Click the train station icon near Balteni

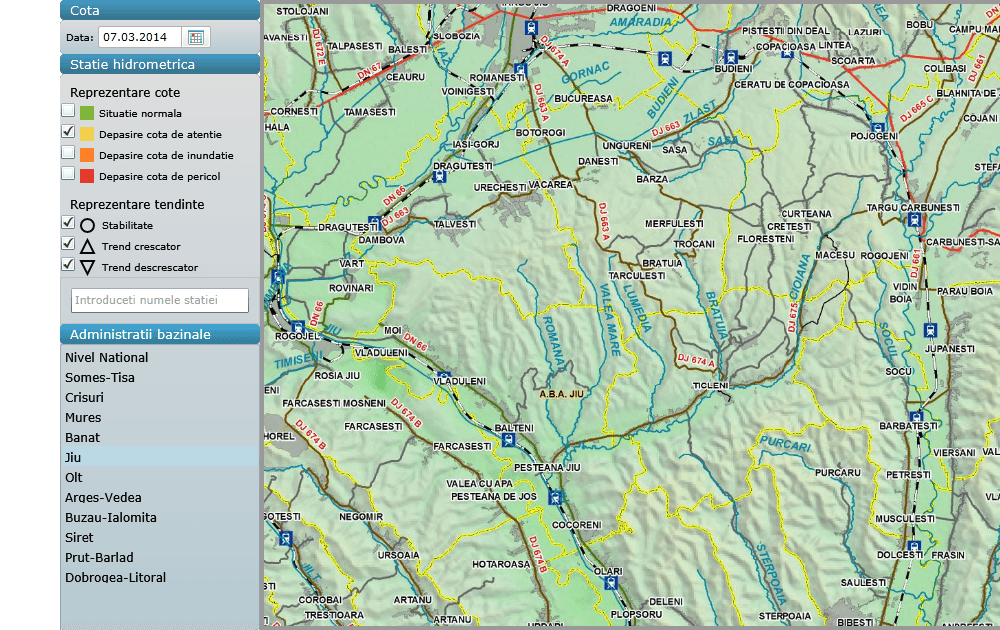(x=509, y=439)
